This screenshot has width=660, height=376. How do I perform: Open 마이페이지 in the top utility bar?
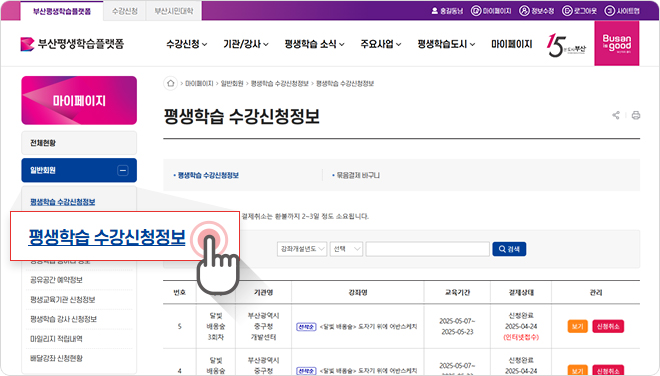[491, 11]
